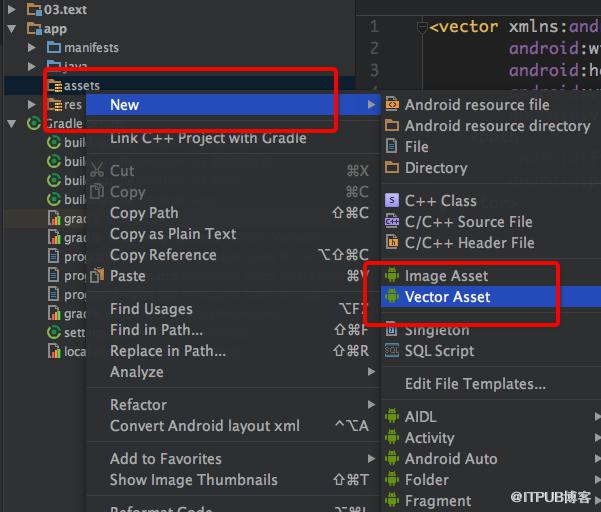
Task: Click the Directory folder icon
Action: (x=392, y=167)
